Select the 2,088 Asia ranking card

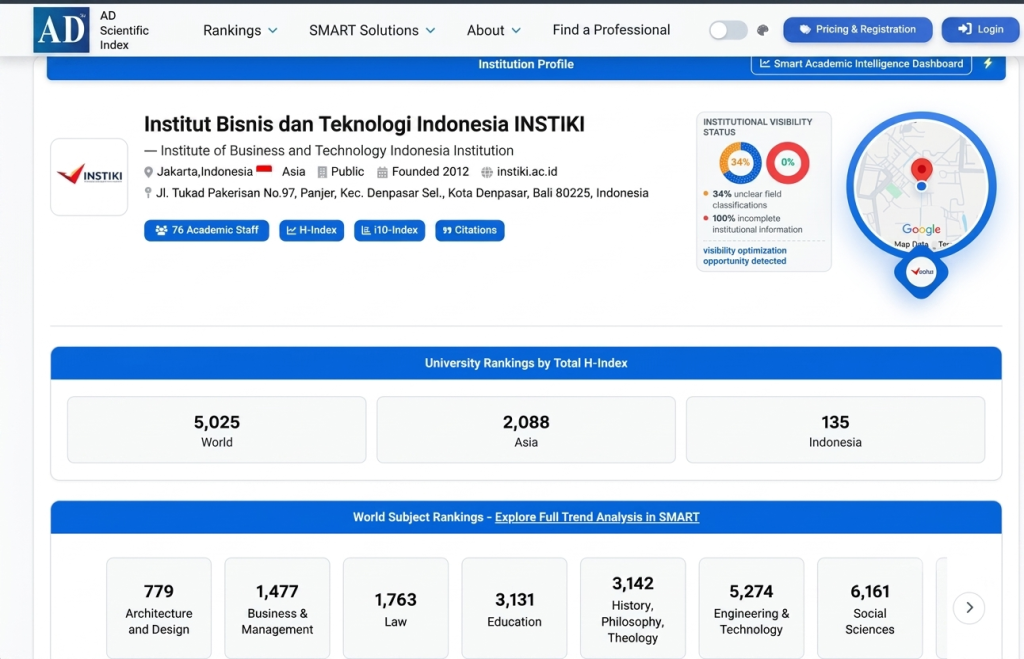tap(526, 430)
